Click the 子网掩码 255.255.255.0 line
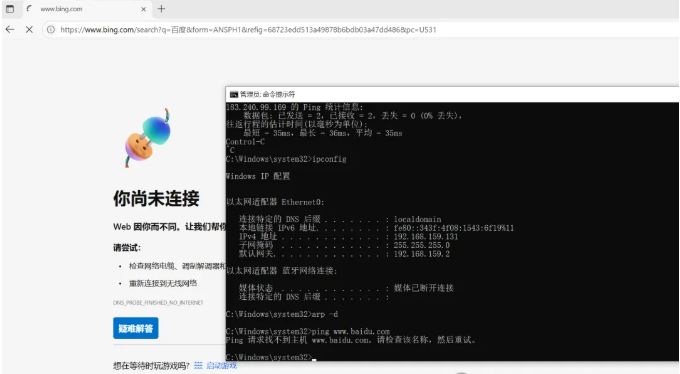The height and width of the screenshot is (374, 680). [x=344, y=245]
